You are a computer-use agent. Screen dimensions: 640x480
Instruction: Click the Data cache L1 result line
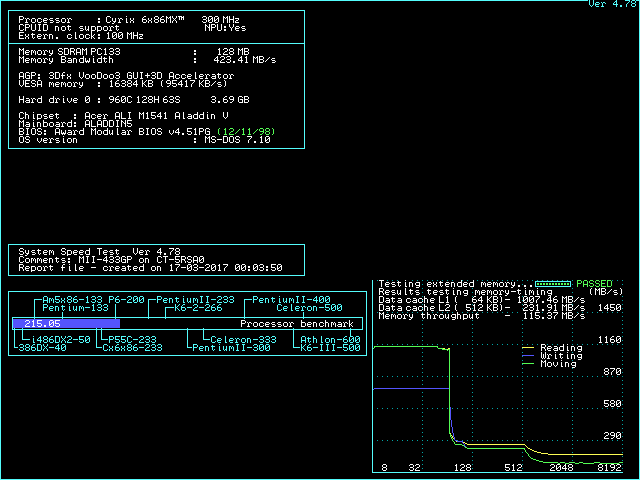pyautogui.click(x=481, y=300)
